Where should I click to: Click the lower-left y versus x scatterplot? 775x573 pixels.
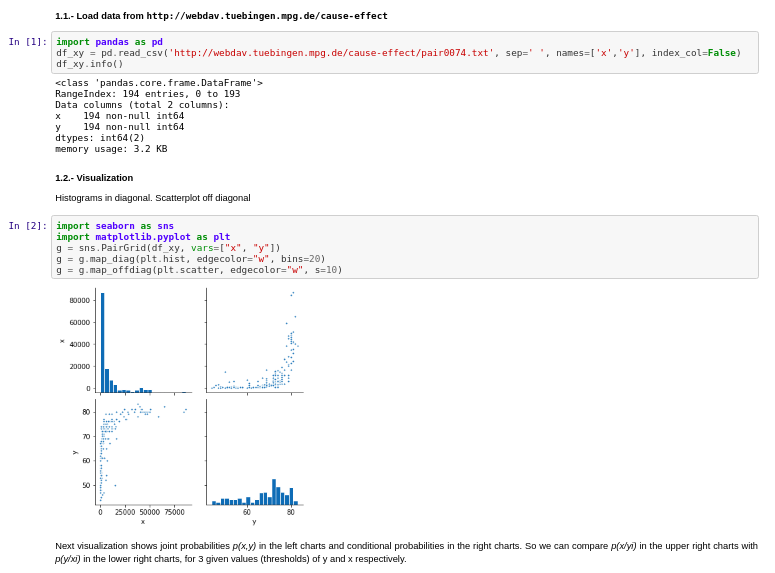(144, 452)
